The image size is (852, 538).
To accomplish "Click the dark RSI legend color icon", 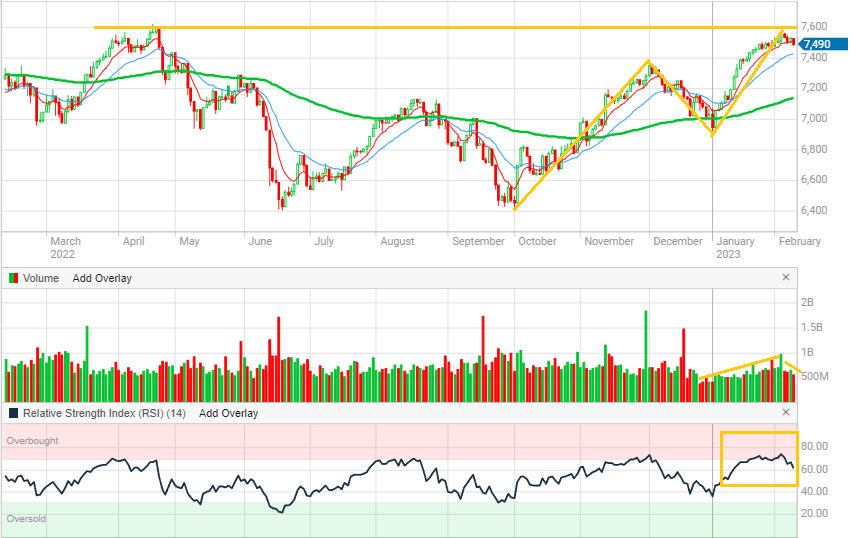I will (x=12, y=413).
